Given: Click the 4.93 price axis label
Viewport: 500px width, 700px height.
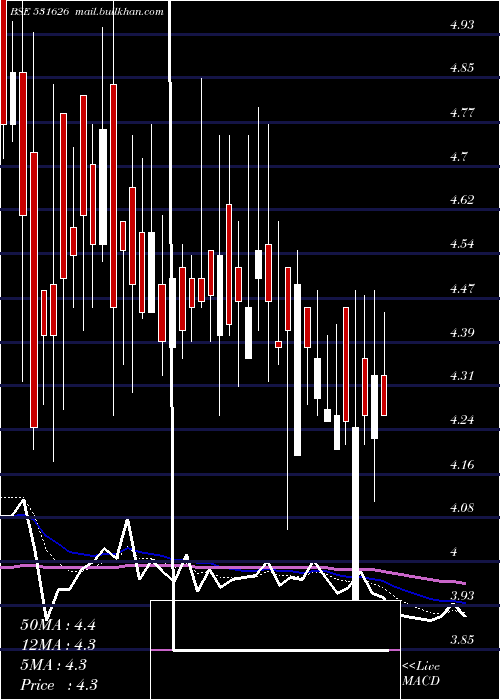Looking at the screenshot, I should point(462,25).
